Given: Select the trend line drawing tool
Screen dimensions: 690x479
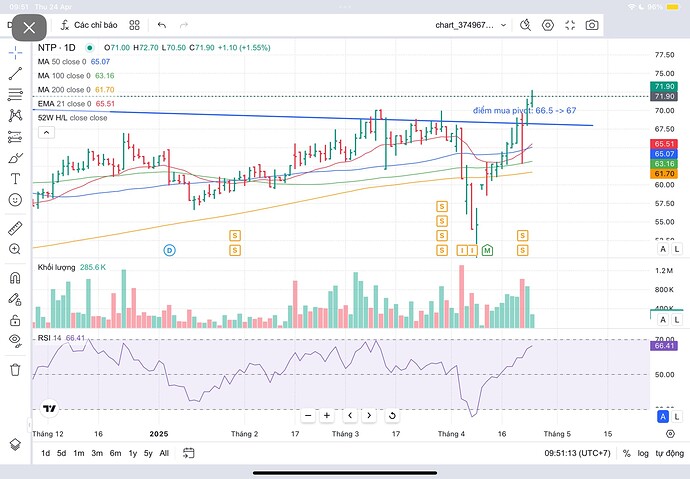Looking at the screenshot, I should point(15,73).
